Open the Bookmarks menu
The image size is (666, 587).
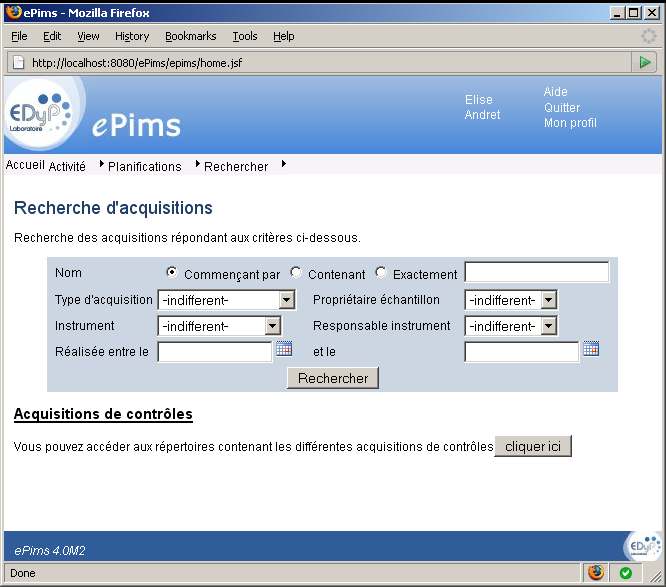click(x=190, y=36)
